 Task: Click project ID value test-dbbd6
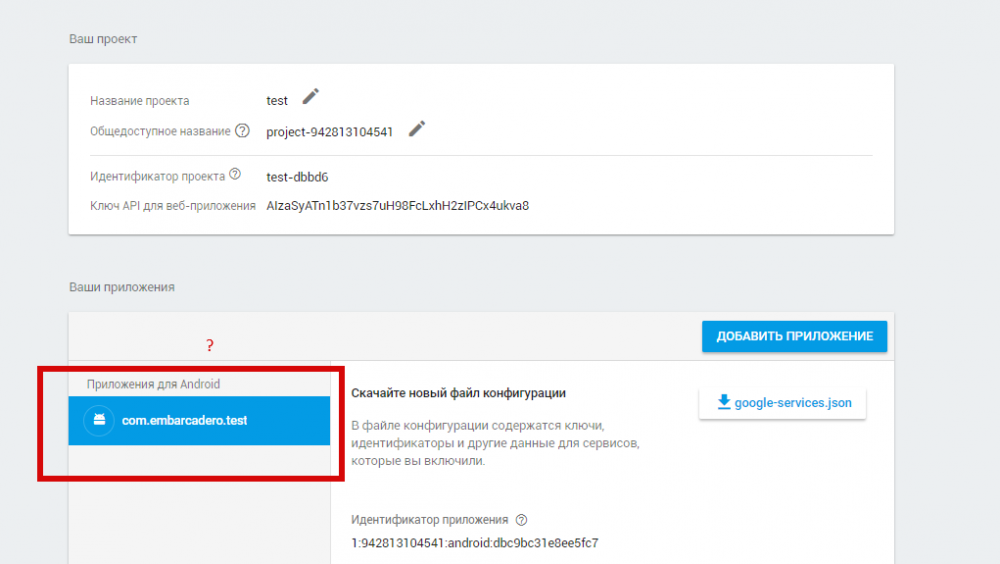coord(297,177)
